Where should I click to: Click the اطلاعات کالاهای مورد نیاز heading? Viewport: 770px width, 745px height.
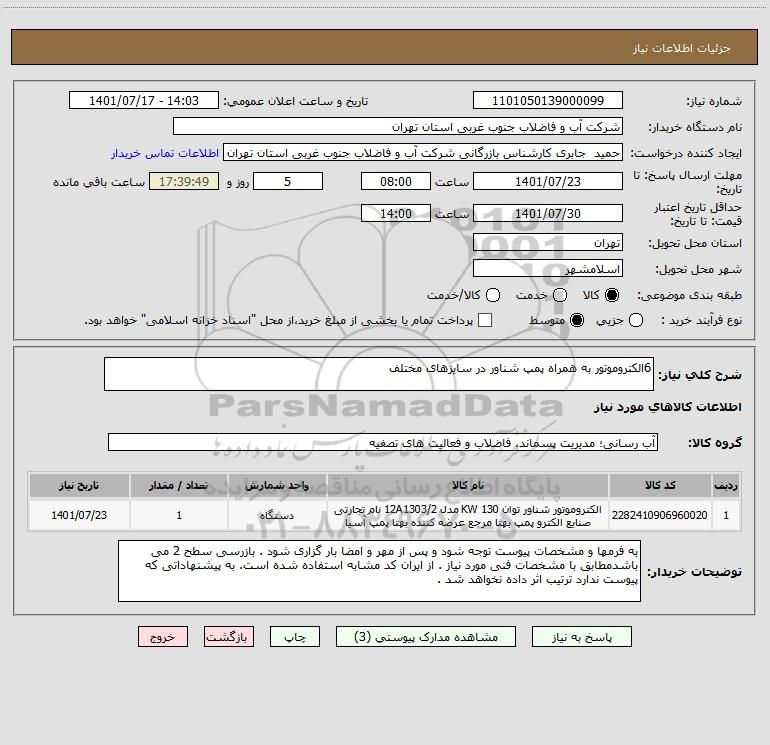[x=668, y=407]
